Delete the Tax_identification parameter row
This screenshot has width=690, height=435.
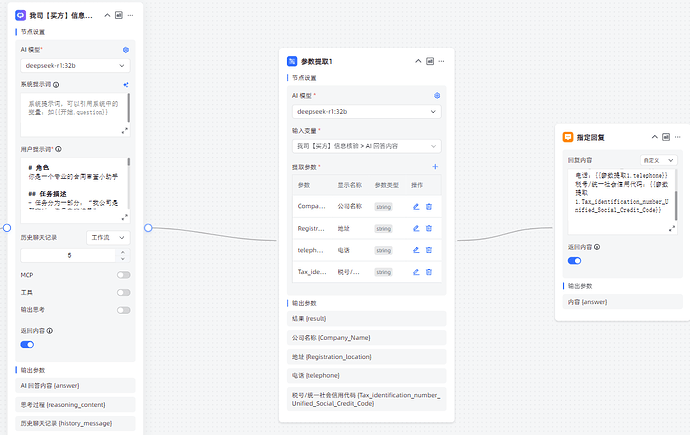(429, 272)
